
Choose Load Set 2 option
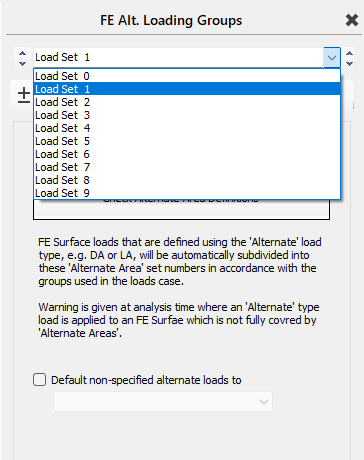click(187, 102)
